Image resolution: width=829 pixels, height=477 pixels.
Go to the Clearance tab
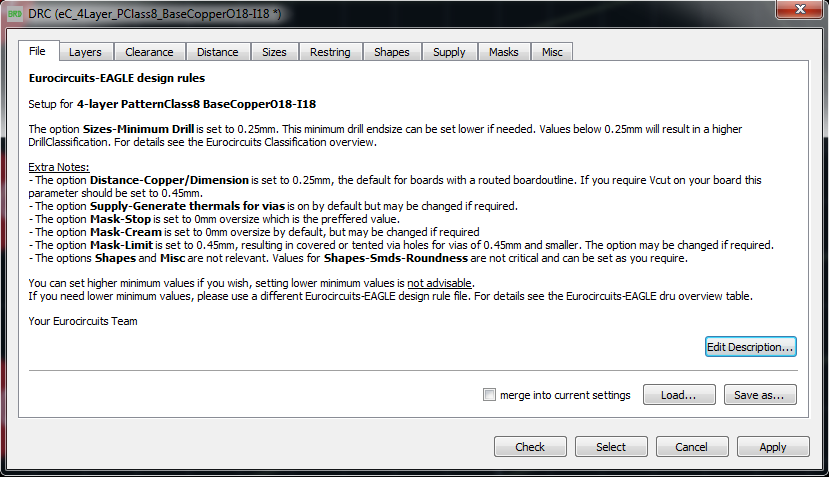[149, 52]
